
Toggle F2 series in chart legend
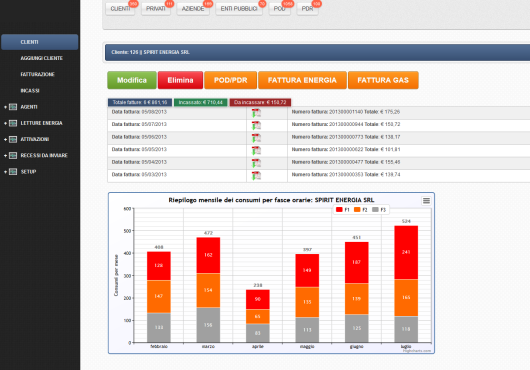(x=360, y=210)
